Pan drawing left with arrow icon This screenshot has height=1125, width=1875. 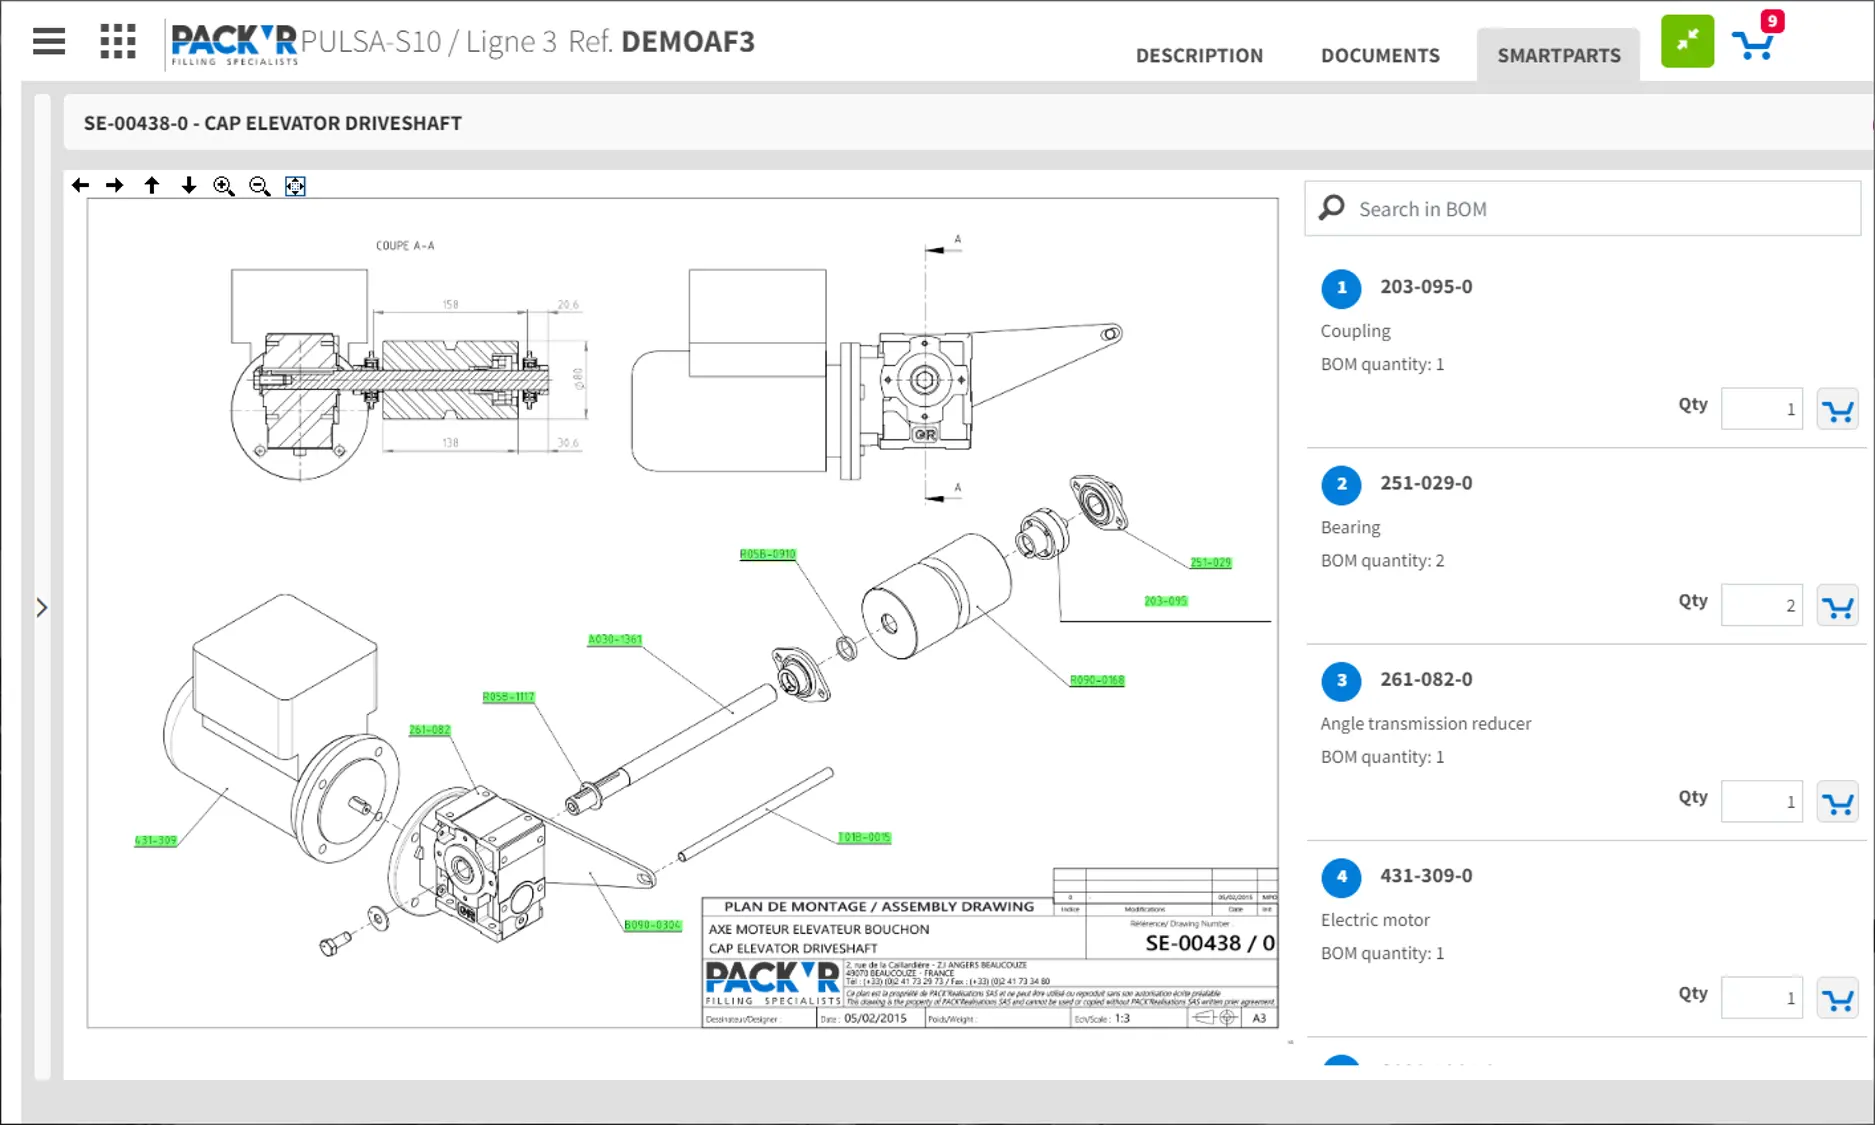[x=81, y=186]
